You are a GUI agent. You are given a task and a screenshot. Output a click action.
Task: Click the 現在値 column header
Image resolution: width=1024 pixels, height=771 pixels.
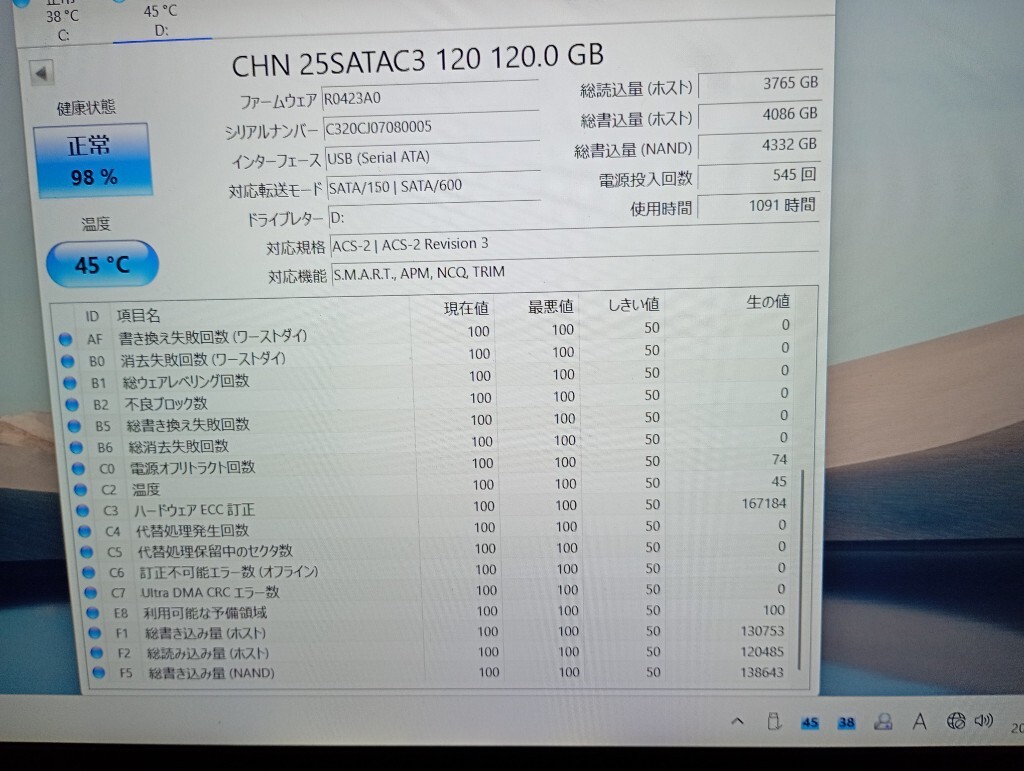point(466,309)
